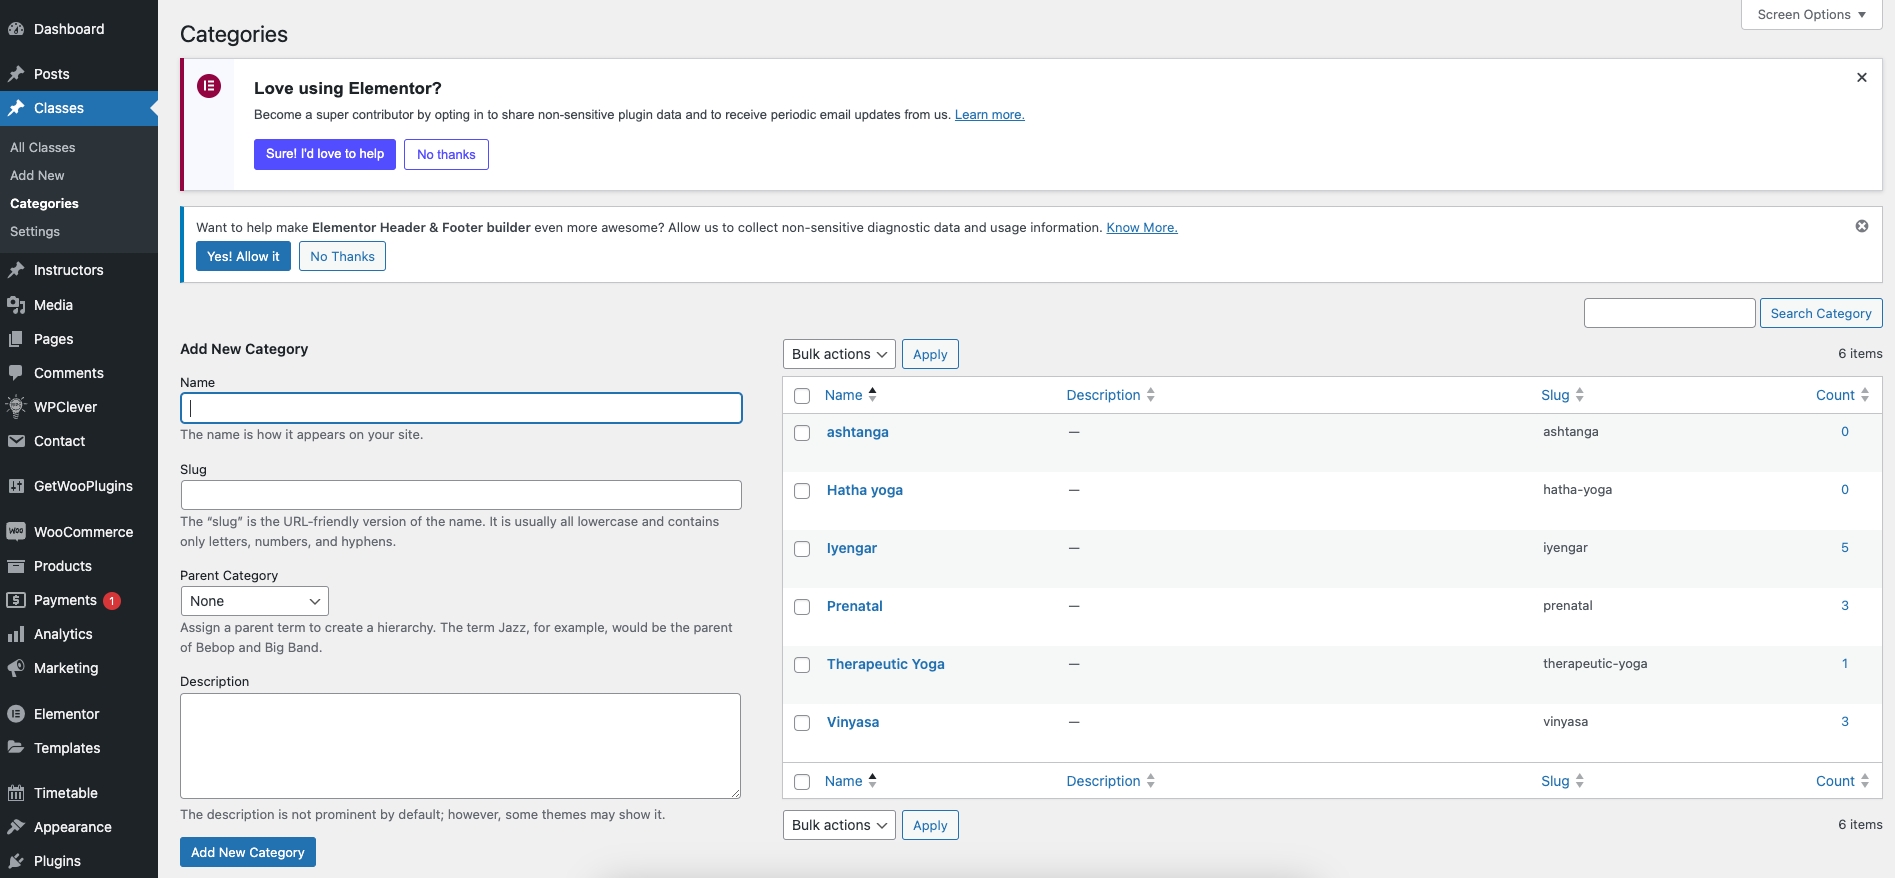Click the Add New Category button
The width and height of the screenshot is (1895, 878).
coord(247,852)
